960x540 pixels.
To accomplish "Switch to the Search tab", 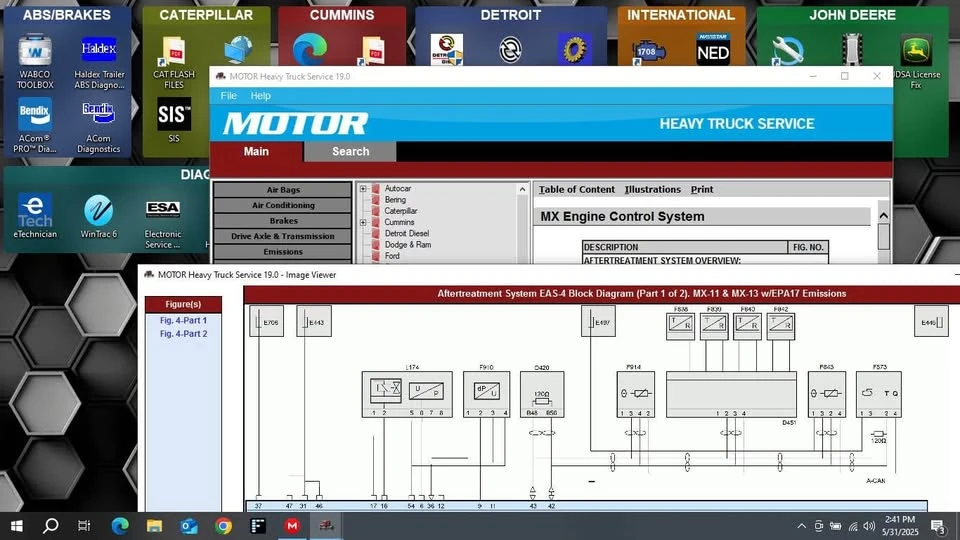I will pos(350,151).
